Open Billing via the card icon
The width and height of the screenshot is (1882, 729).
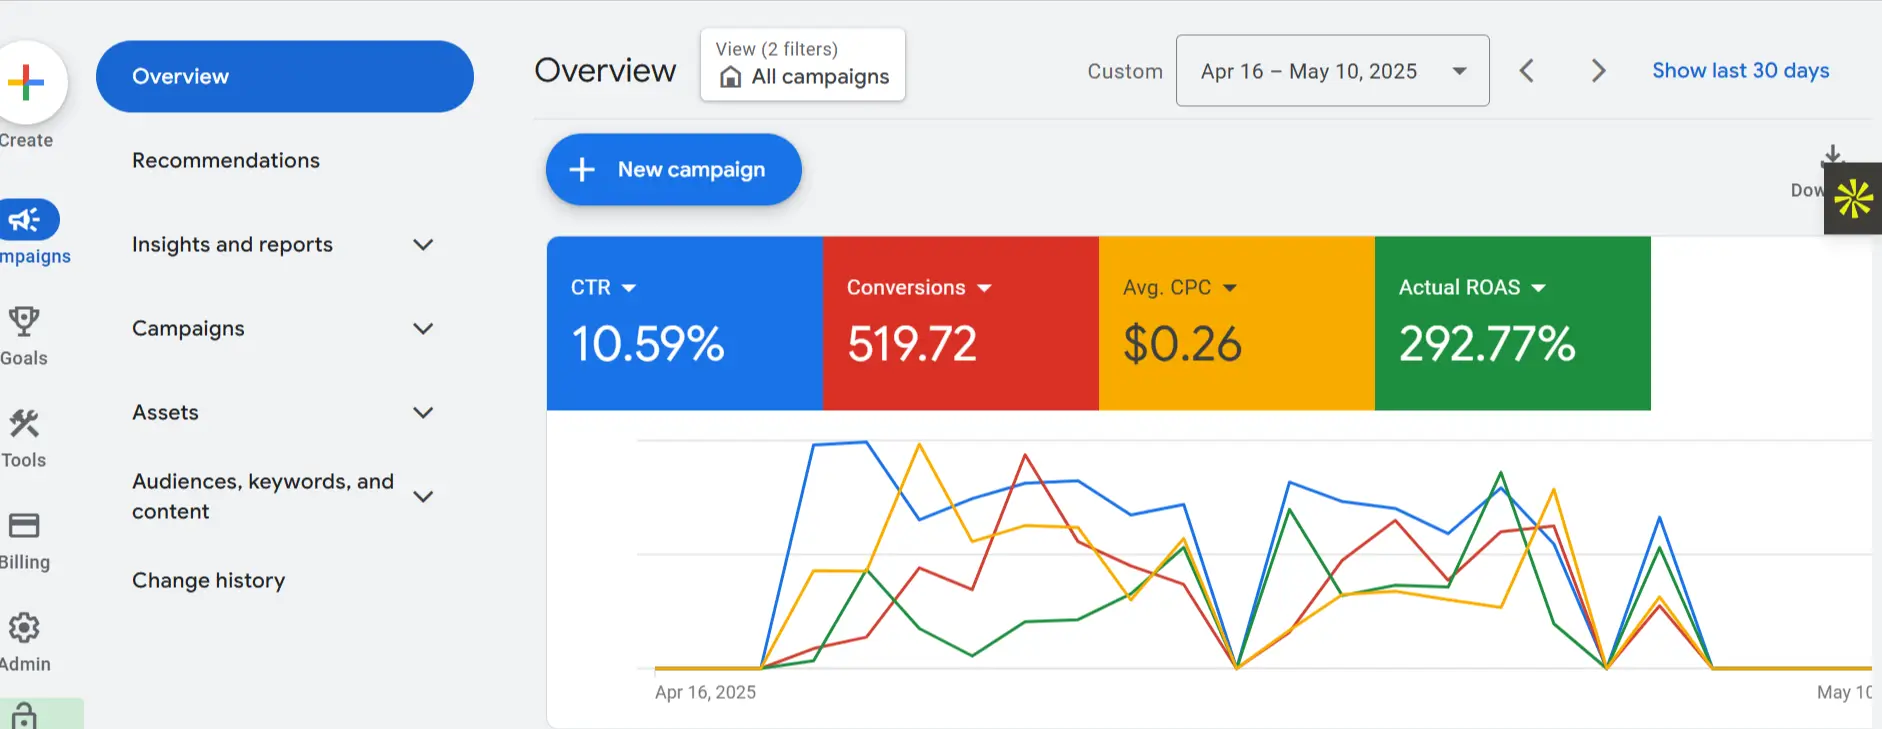tap(24, 526)
